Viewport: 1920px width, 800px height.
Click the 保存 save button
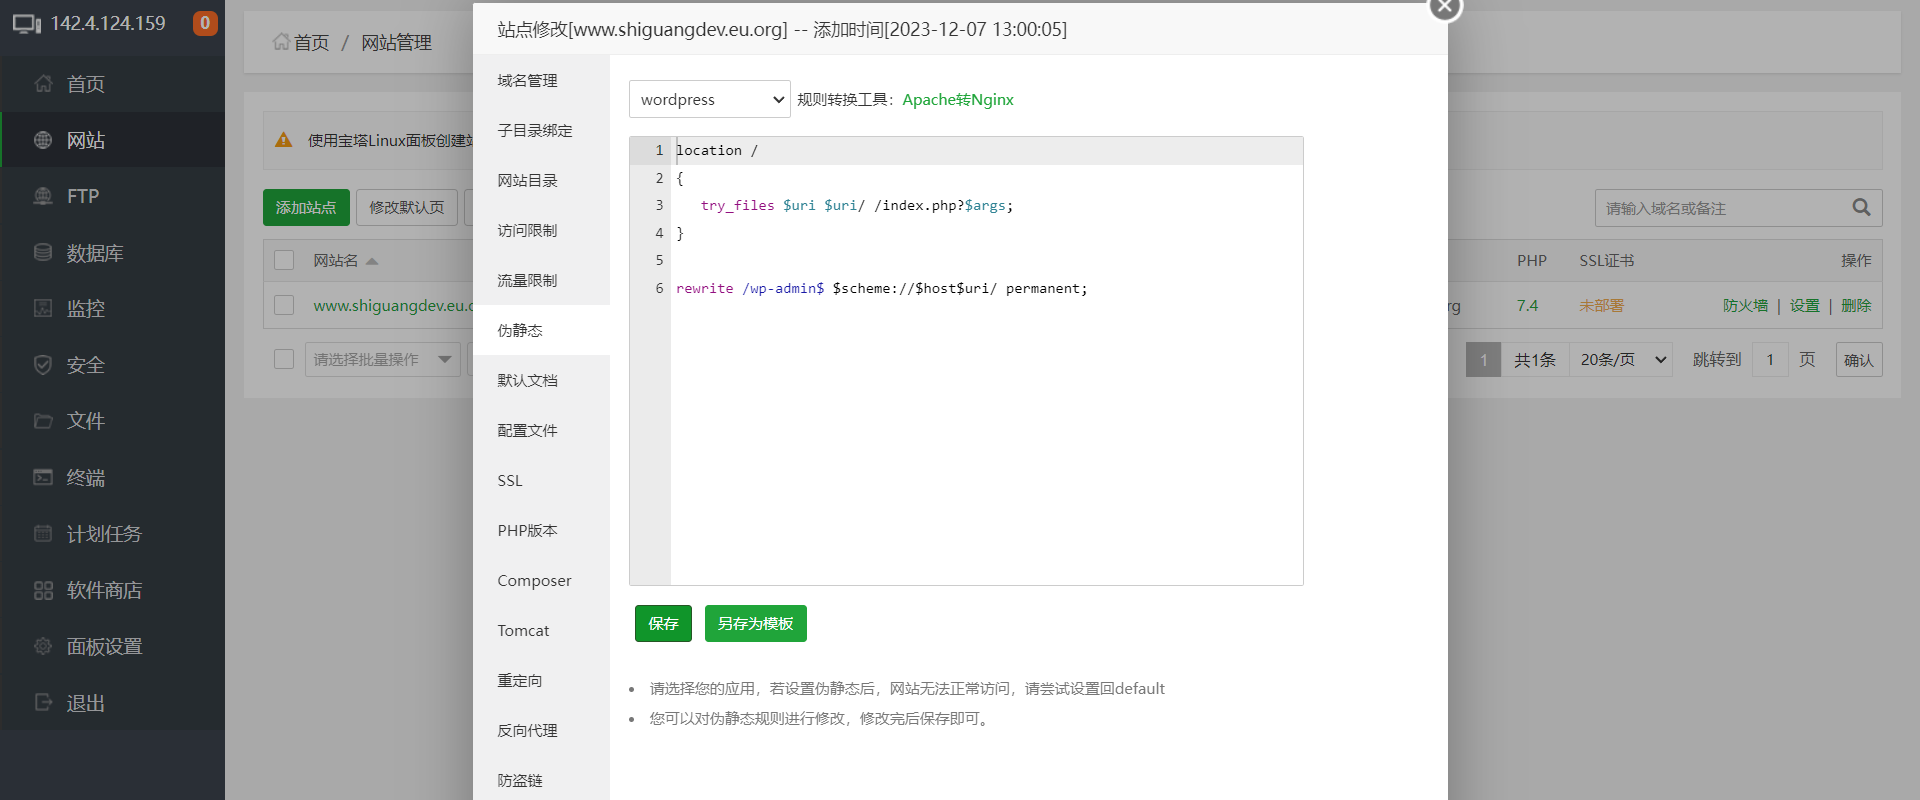point(663,623)
